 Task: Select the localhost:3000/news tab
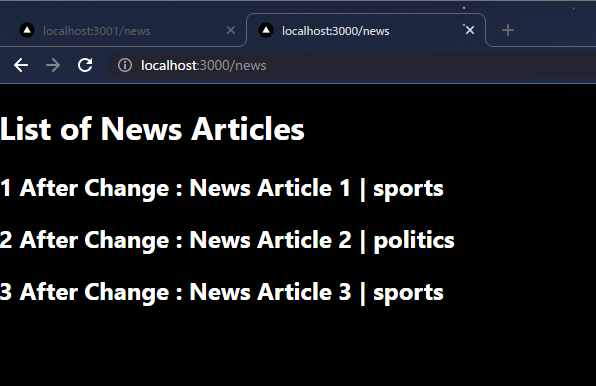(x=366, y=30)
